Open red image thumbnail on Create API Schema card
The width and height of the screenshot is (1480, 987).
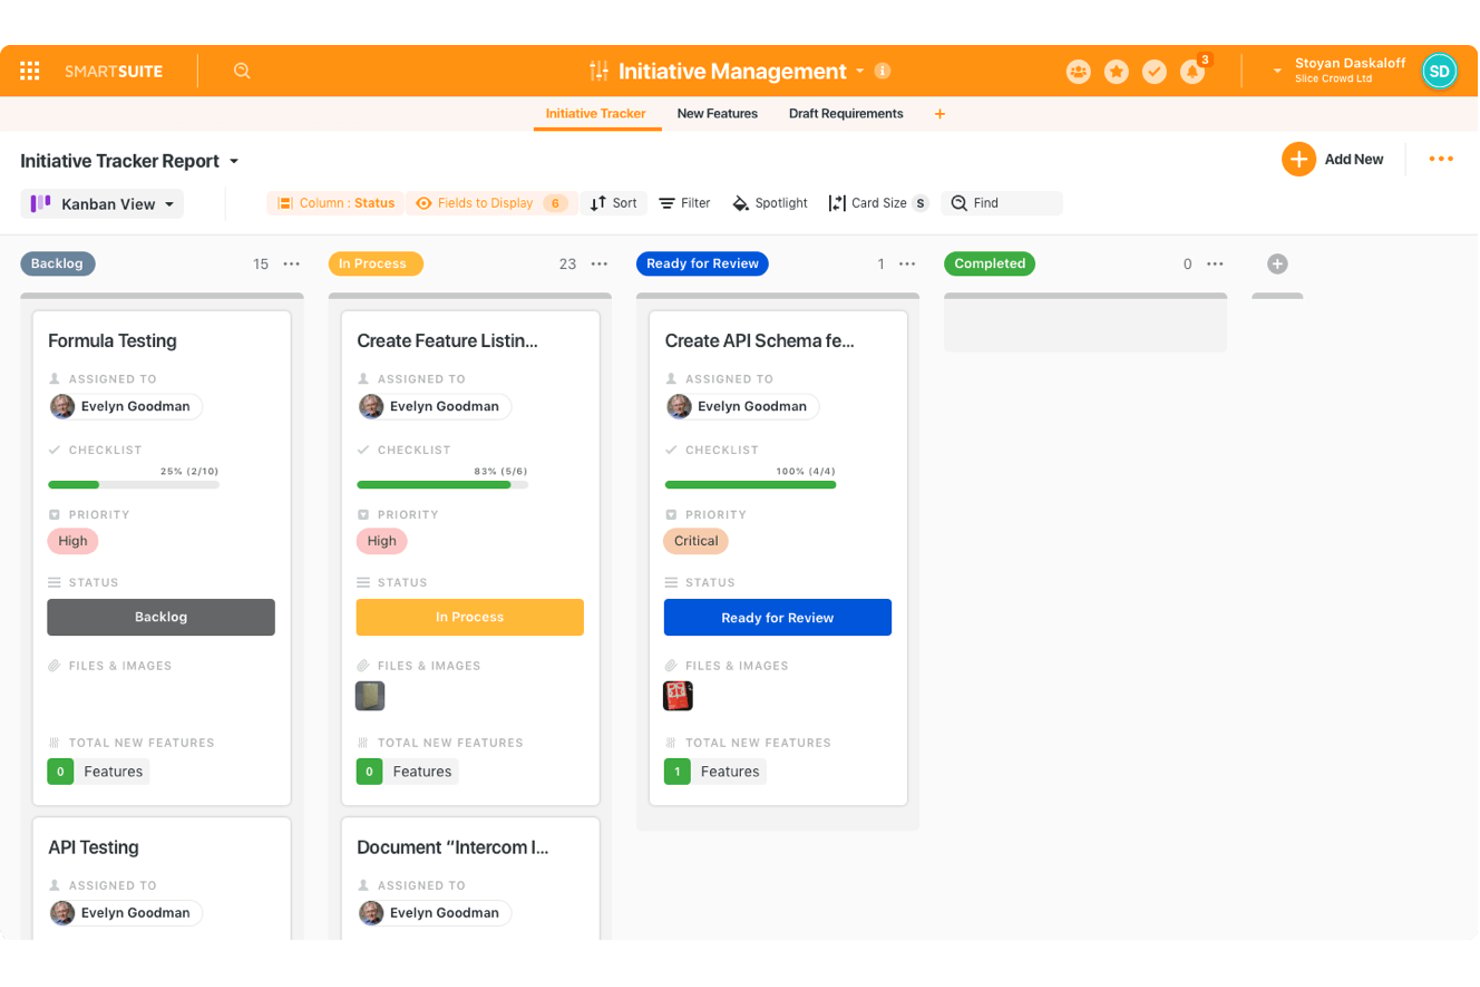(x=678, y=696)
